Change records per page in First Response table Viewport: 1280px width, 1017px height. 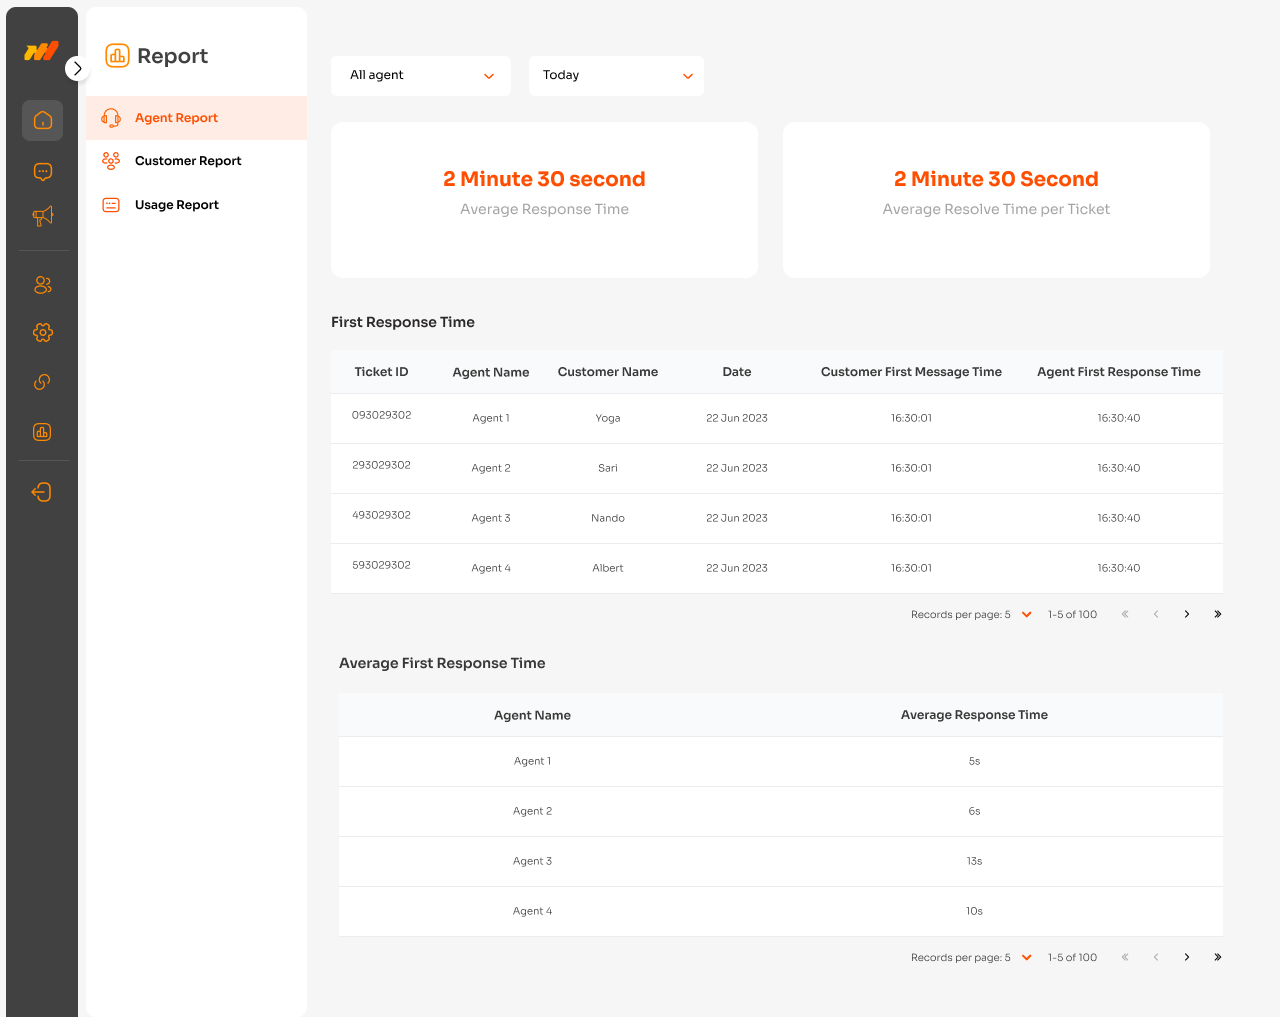1026,615
